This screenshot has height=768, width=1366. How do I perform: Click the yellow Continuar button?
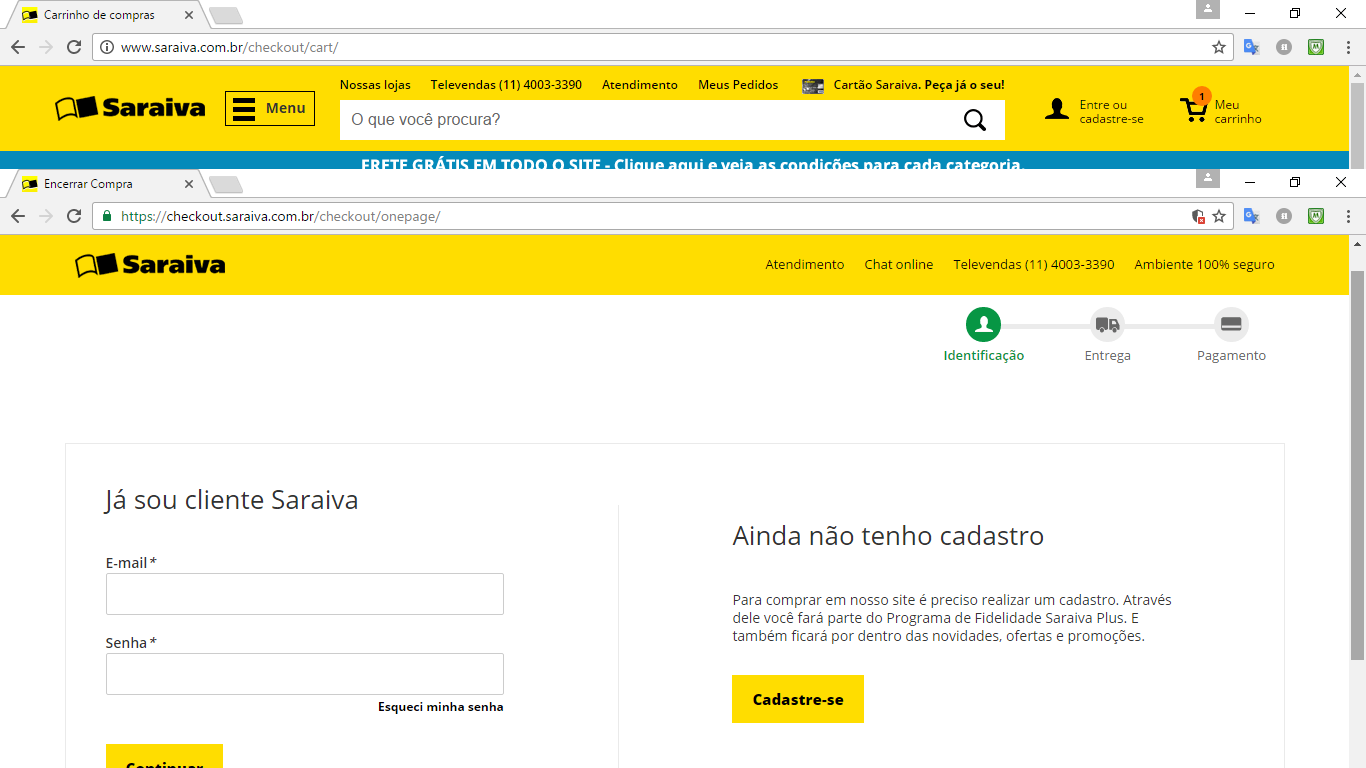[x=164, y=757]
